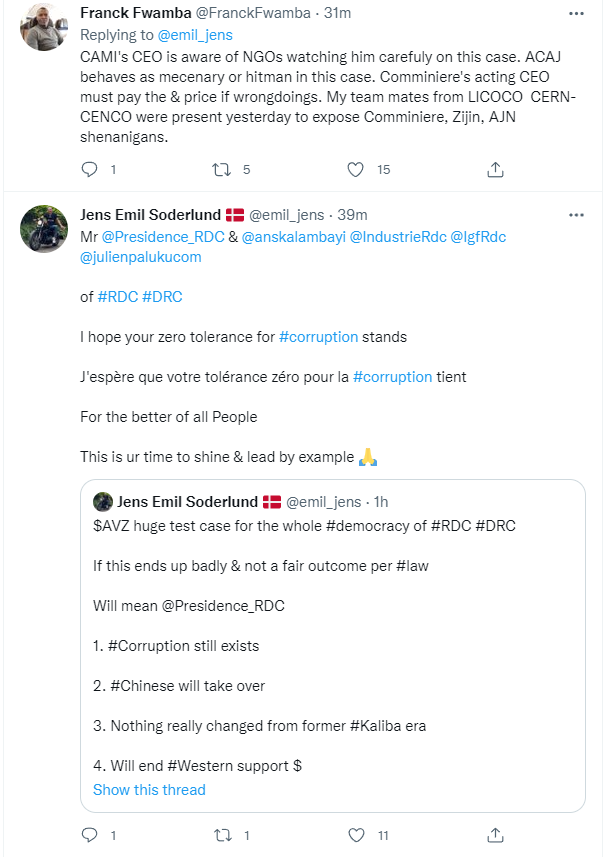Open more options on Franck Fwamba's tweet

click(576, 14)
